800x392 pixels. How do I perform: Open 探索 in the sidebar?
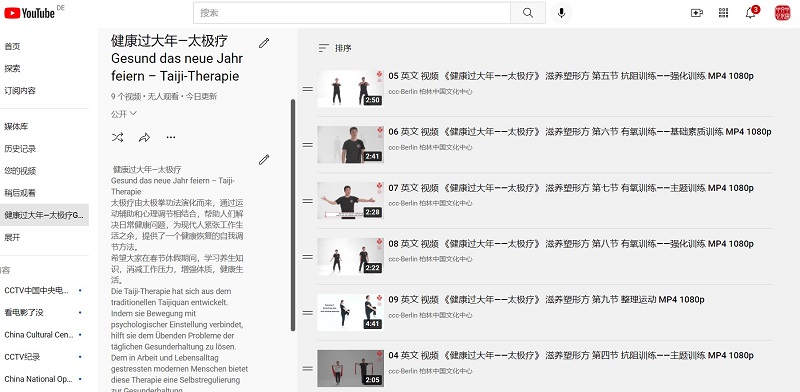tap(12, 68)
